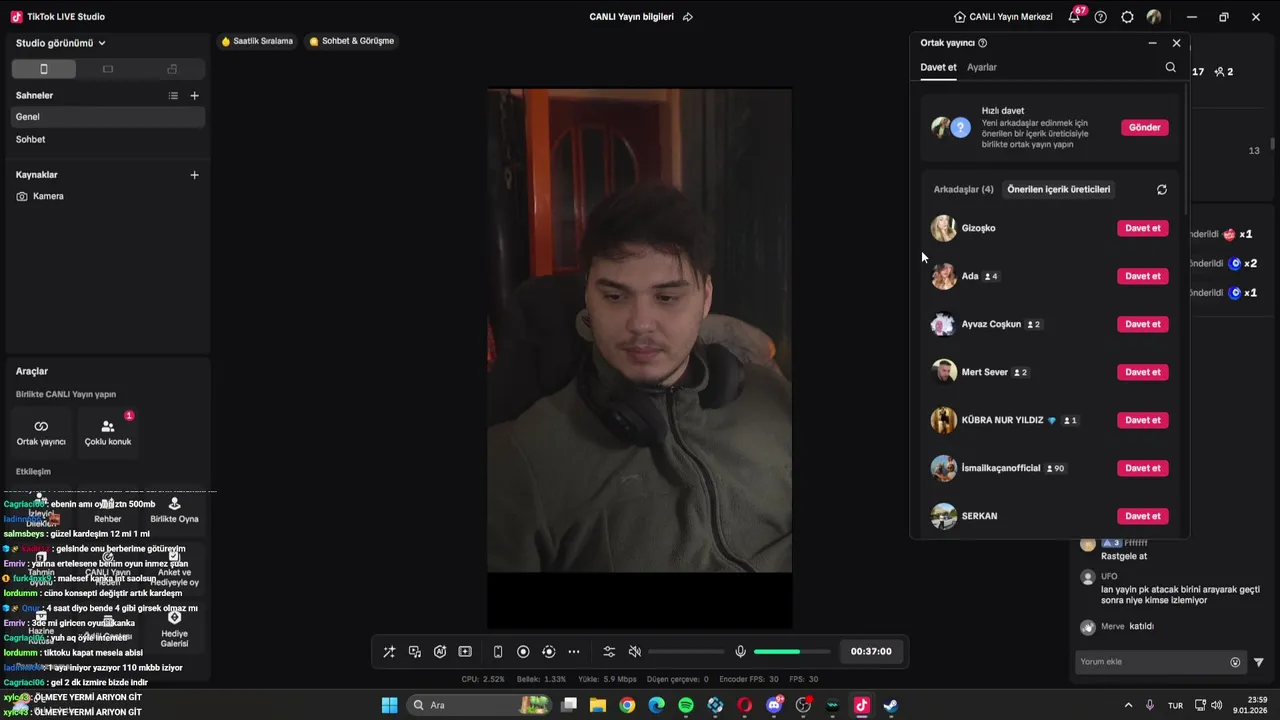Open the magic effects wand tool

click(389, 652)
